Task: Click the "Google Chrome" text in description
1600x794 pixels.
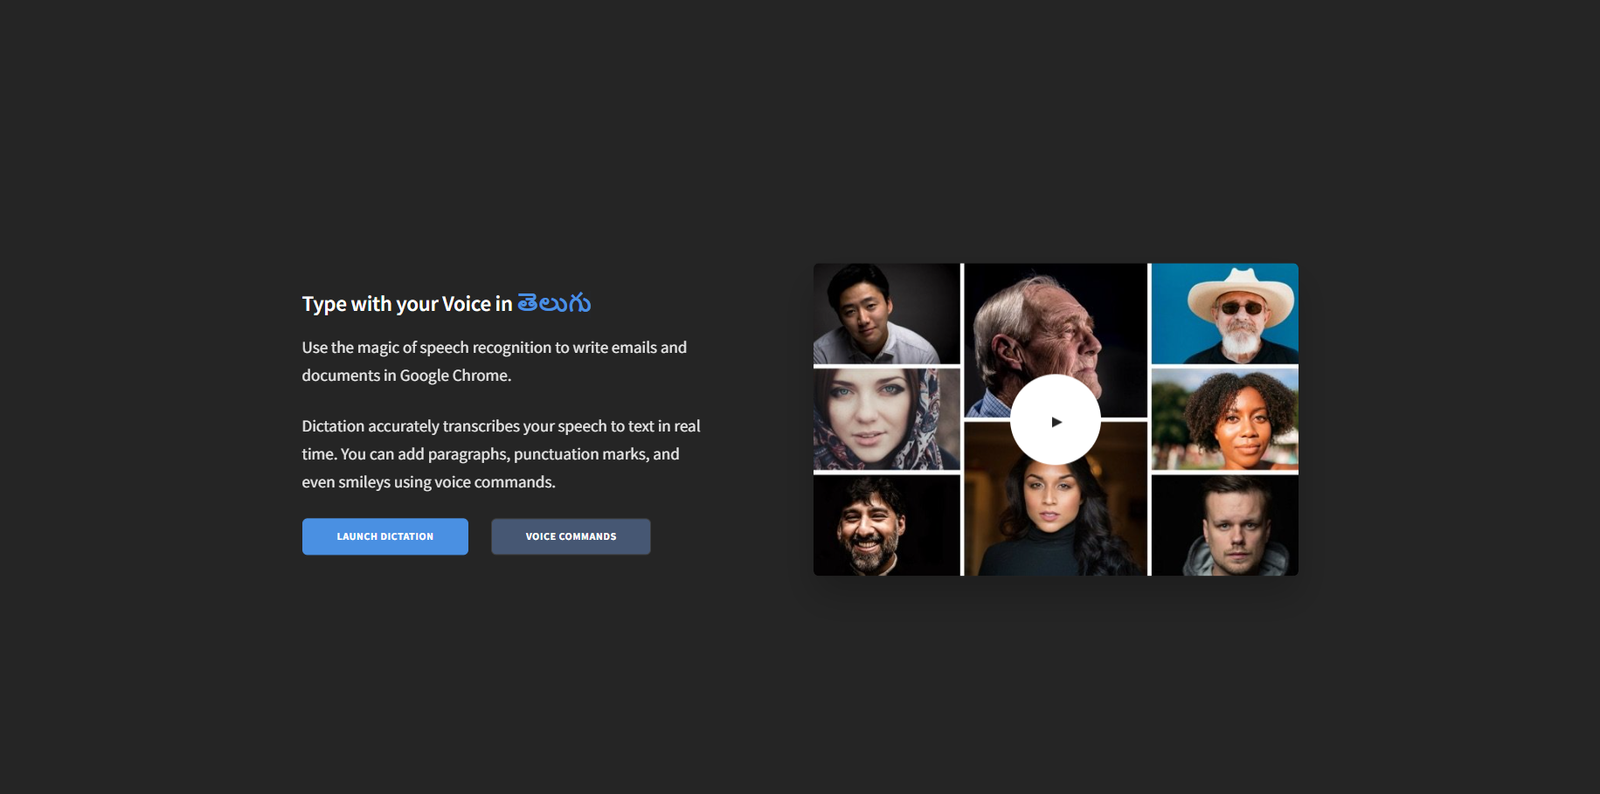Action: point(454,376)
